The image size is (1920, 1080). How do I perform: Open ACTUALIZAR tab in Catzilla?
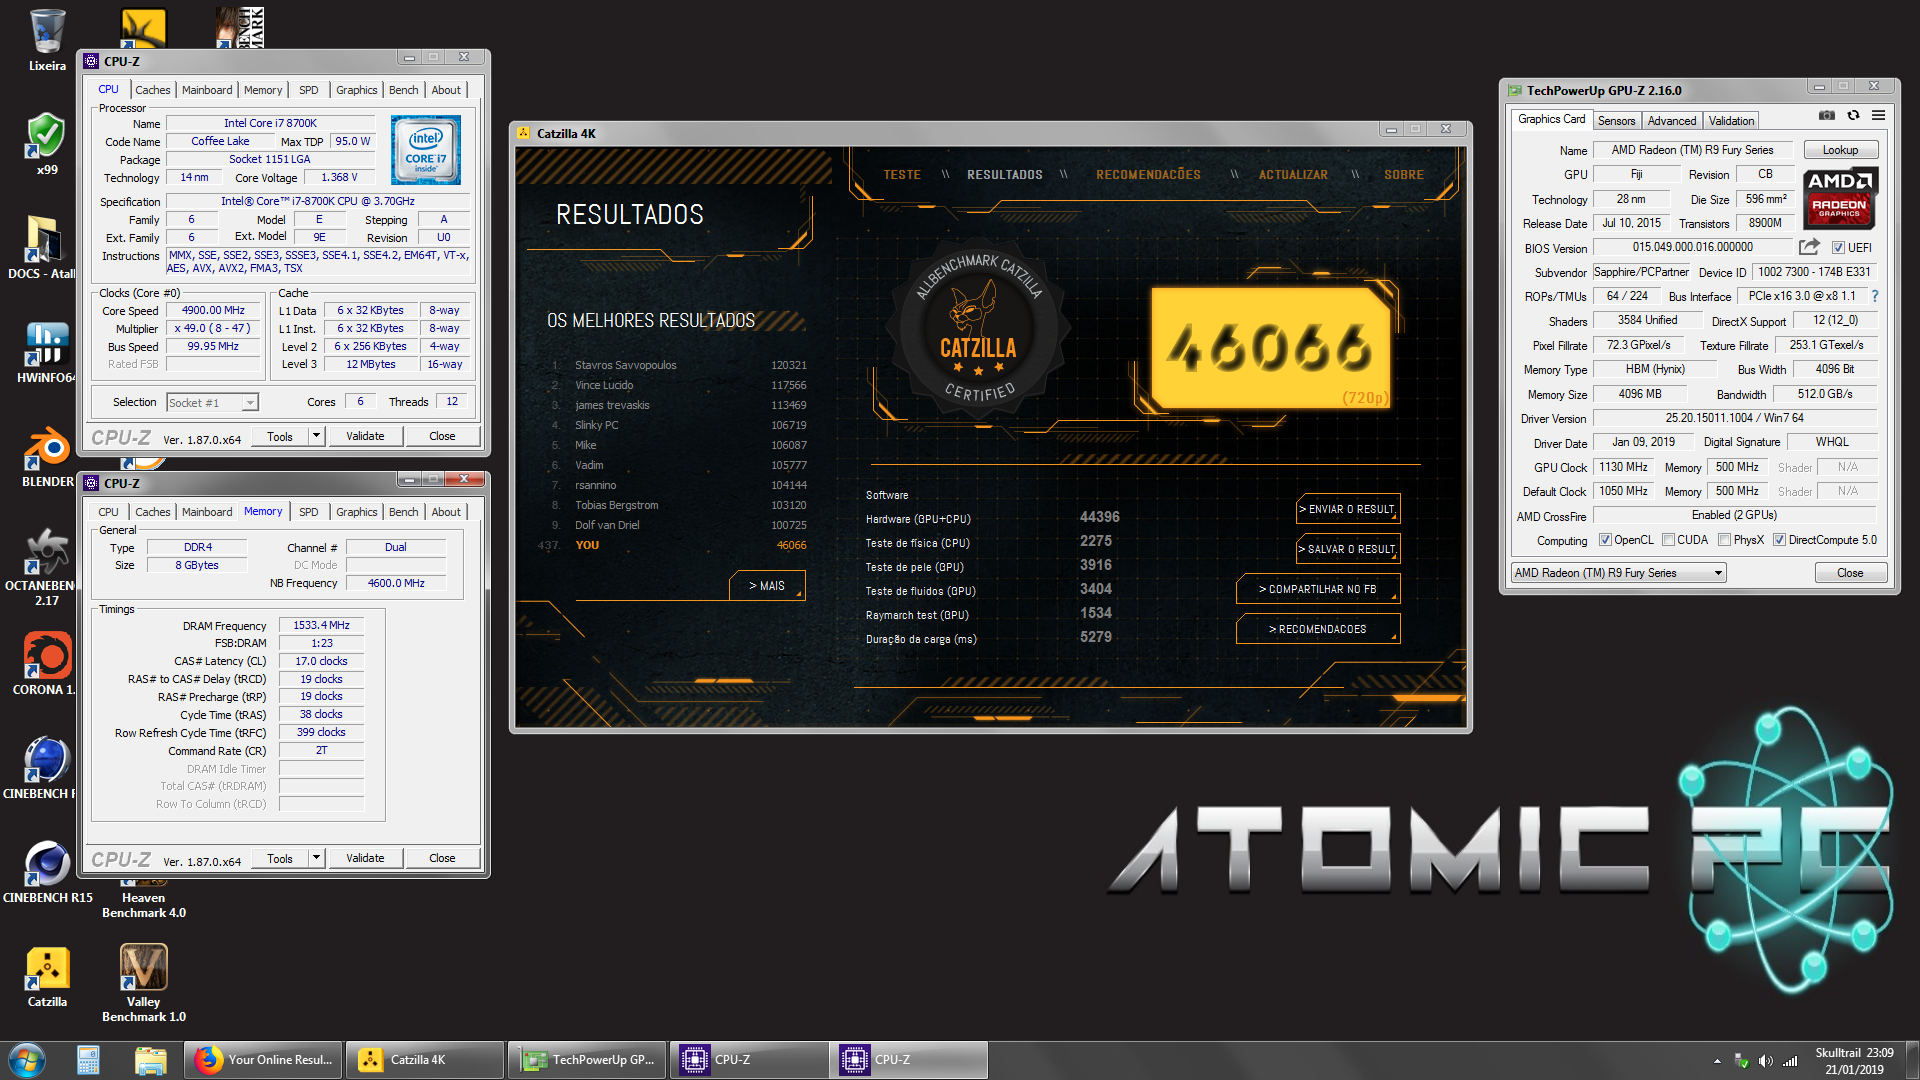click(1293, 175)
